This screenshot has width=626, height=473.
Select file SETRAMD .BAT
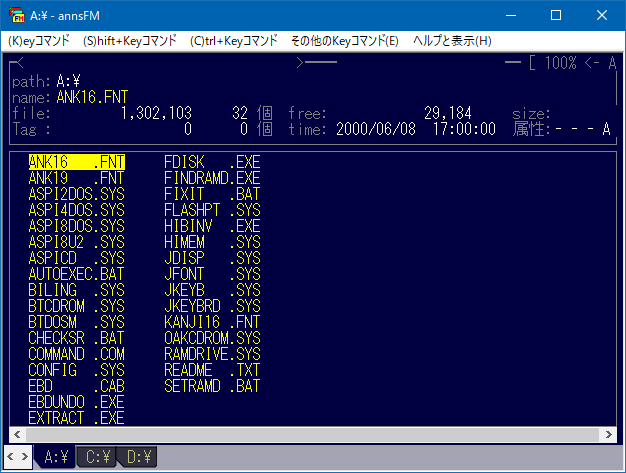tap(212, 386)
